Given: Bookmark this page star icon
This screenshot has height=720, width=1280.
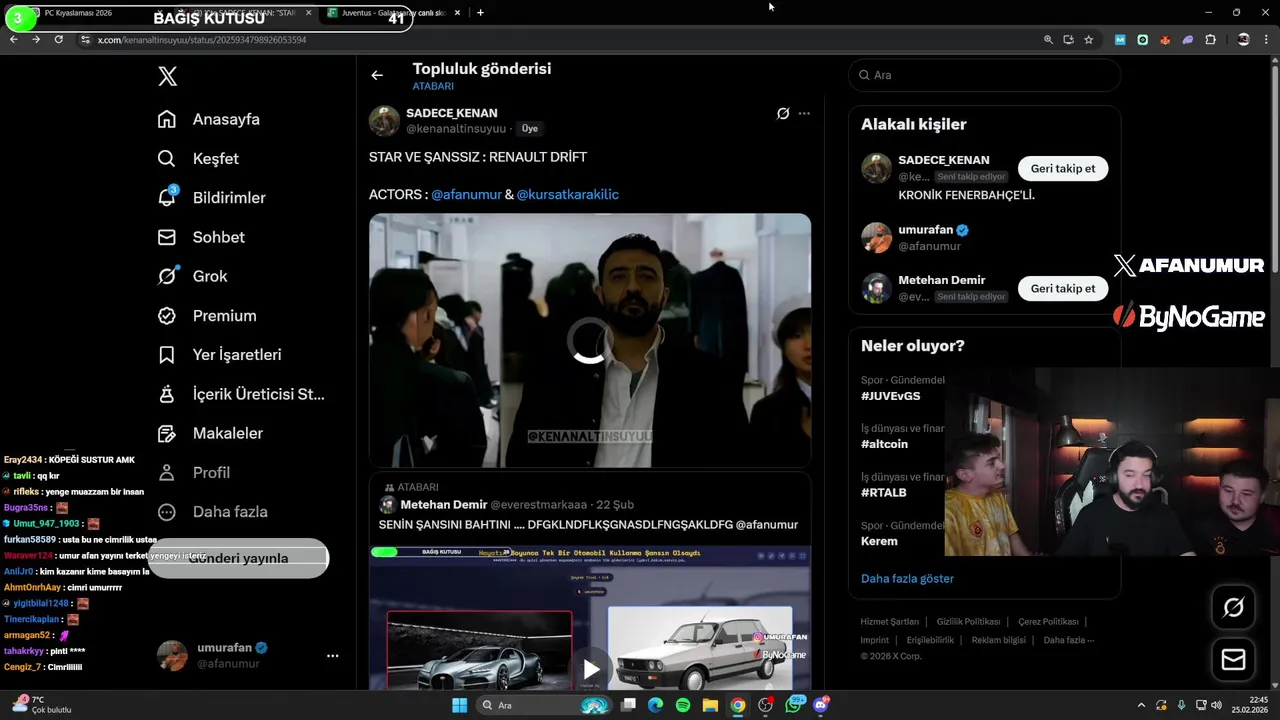Looking at the screenshot, I should tap(1089, 40).
